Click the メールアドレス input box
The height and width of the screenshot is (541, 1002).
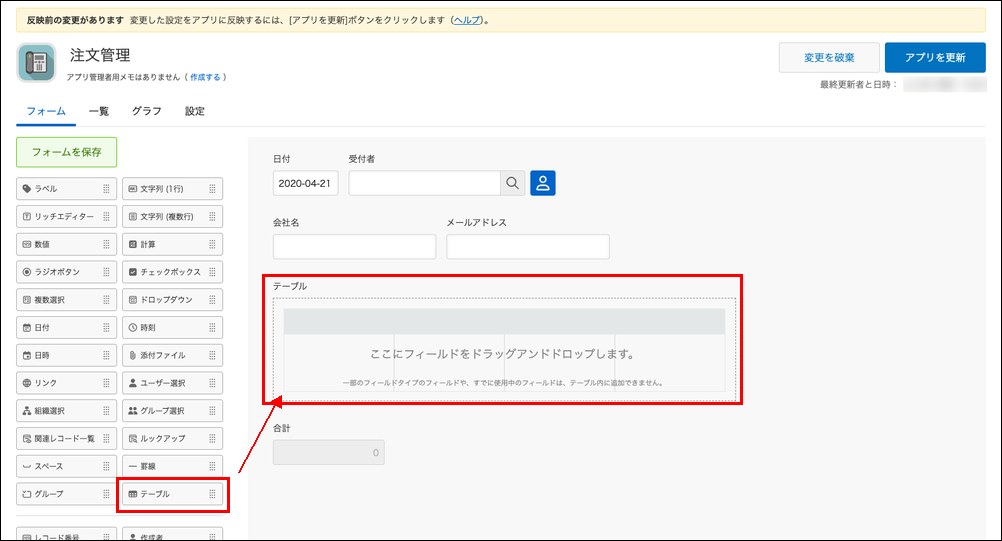click(528, 247)
